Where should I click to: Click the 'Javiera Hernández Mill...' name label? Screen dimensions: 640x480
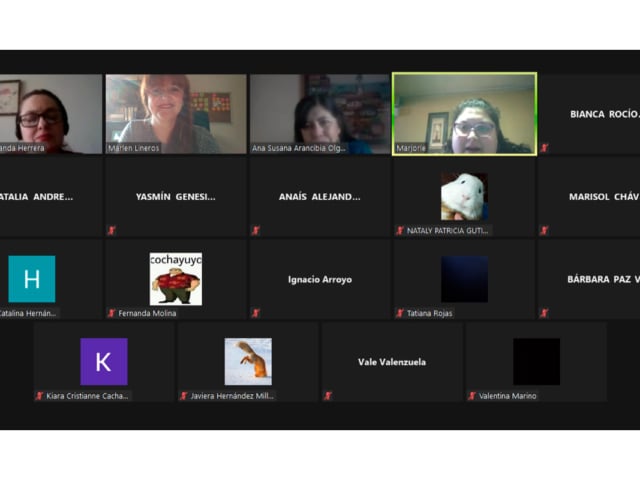coord(232,396)
